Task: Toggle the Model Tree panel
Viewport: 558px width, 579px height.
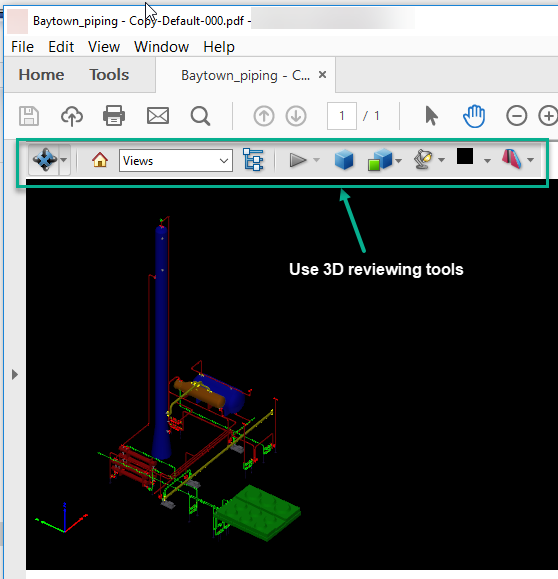Action: pyautogui.click(x=253, y=160)
